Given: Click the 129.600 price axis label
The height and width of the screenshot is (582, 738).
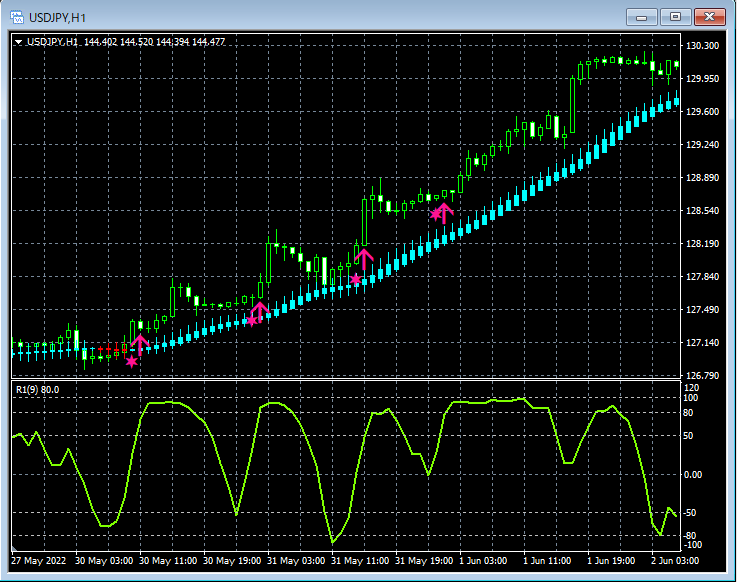Looking at the screenshot, I should click(x=702, y=112).
